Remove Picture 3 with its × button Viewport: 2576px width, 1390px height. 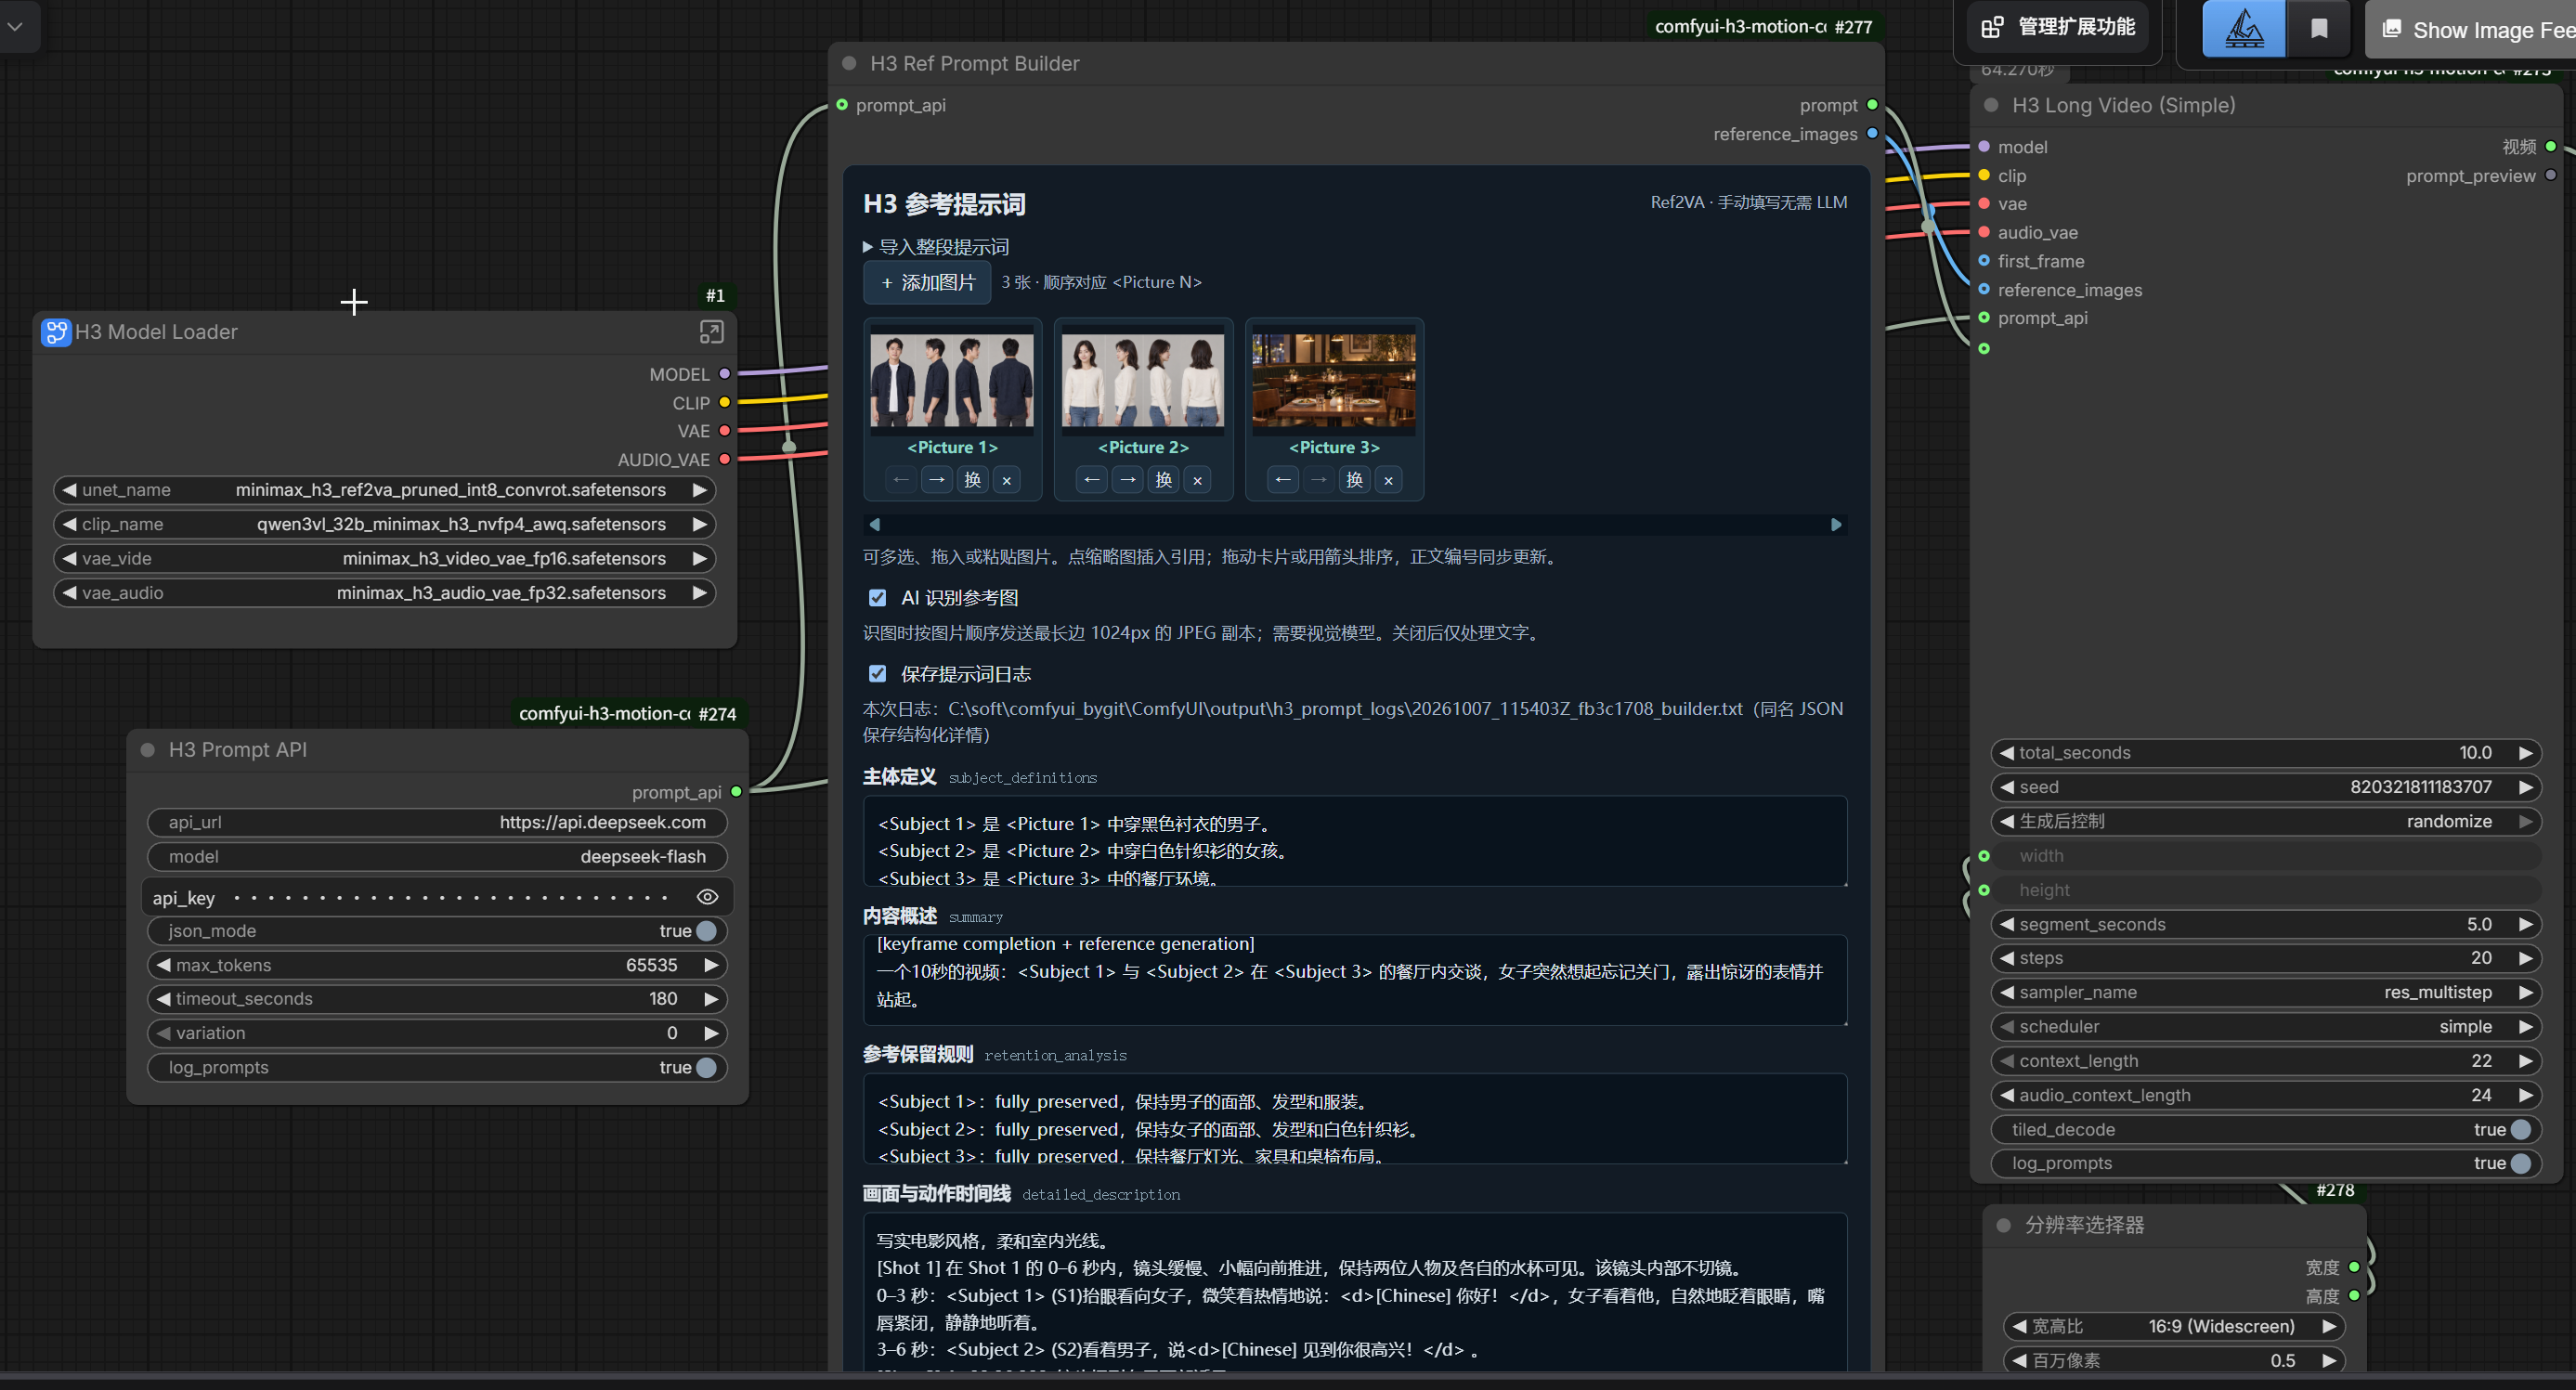[1388, 480]
